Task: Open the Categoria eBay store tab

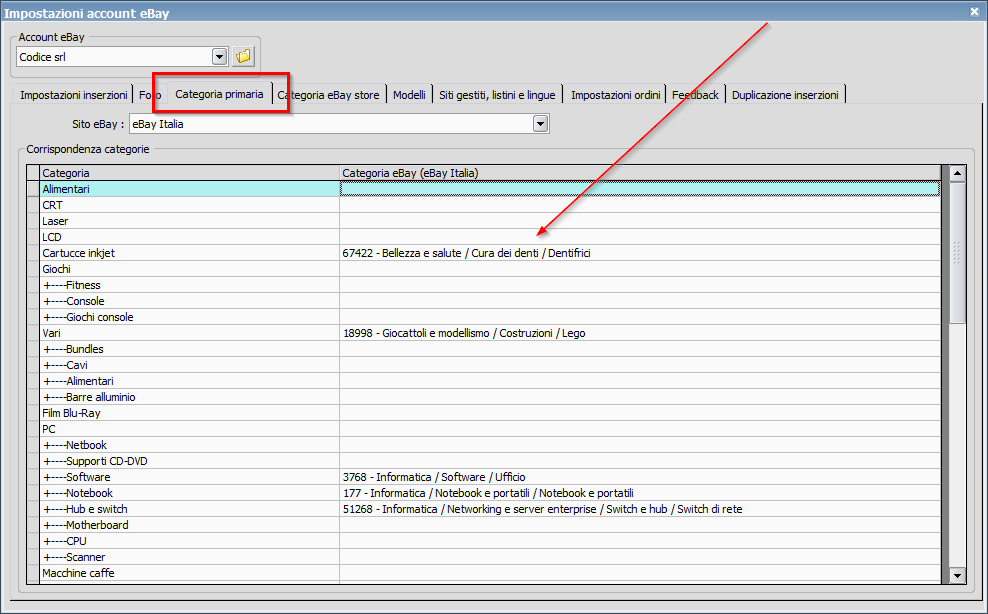Action: click(x=328, y=95)
